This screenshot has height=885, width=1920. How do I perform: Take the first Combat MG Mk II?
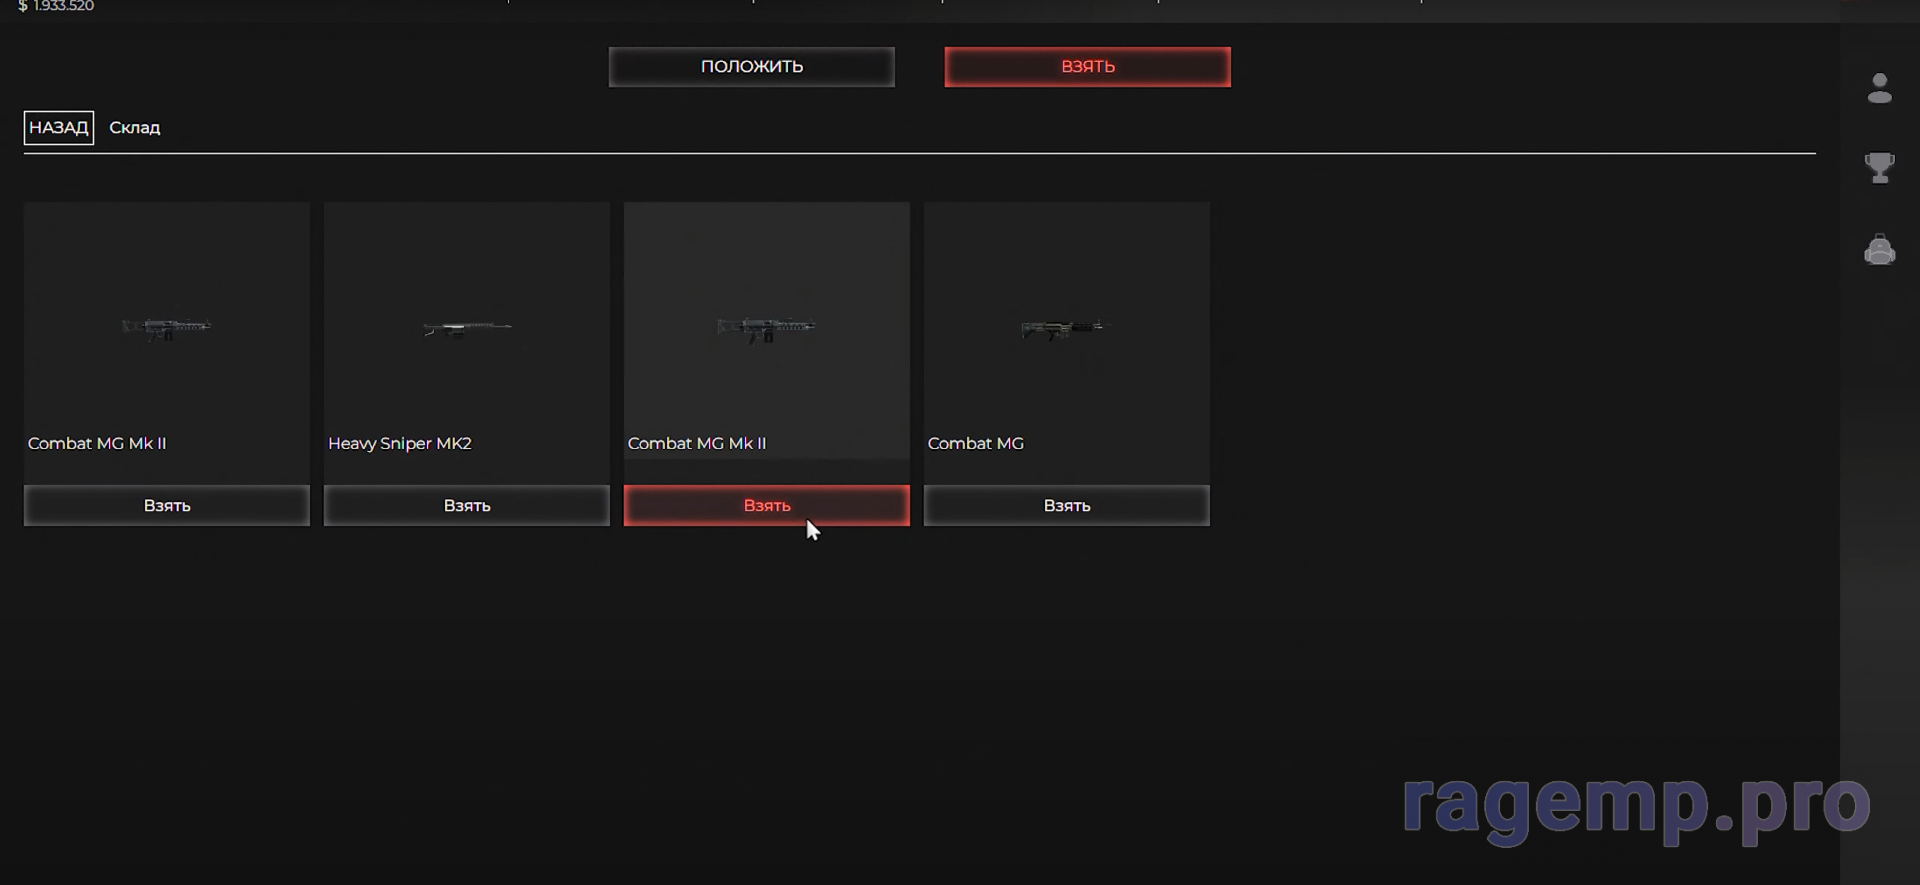(167, 505)
